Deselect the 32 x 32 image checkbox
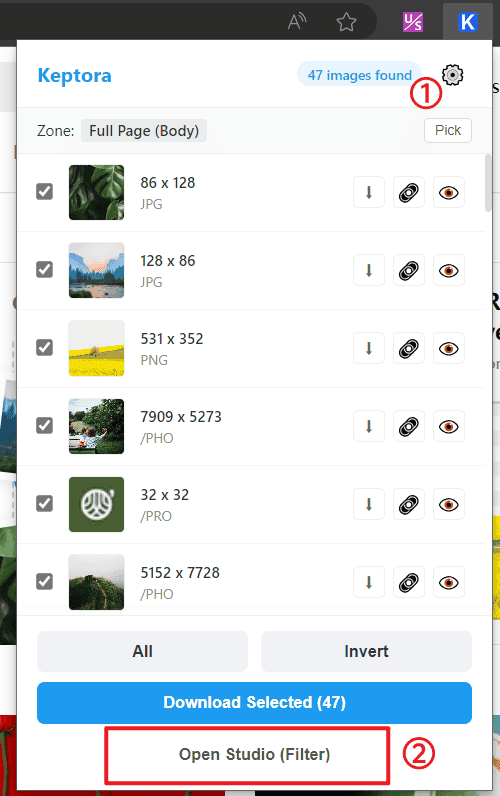This screenshot has height=796, width=500. click(45, 504)
